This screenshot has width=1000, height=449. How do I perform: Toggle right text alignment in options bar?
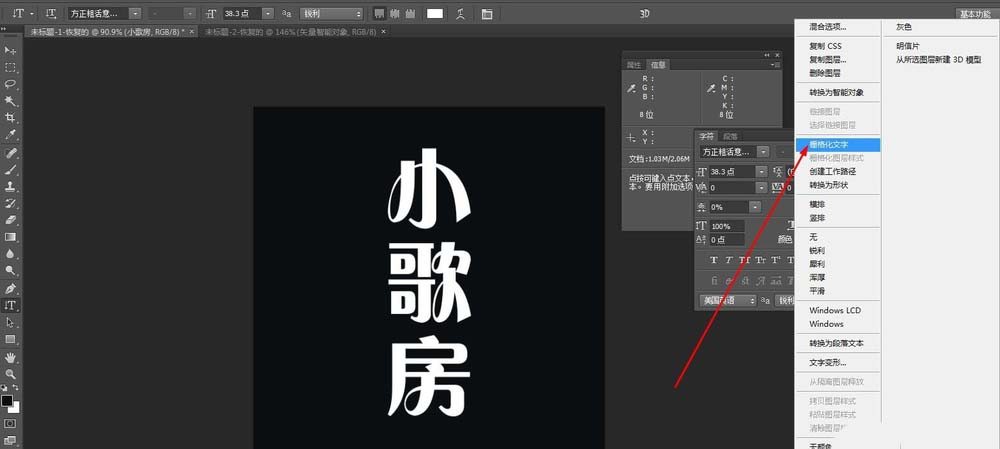[409, 14]
